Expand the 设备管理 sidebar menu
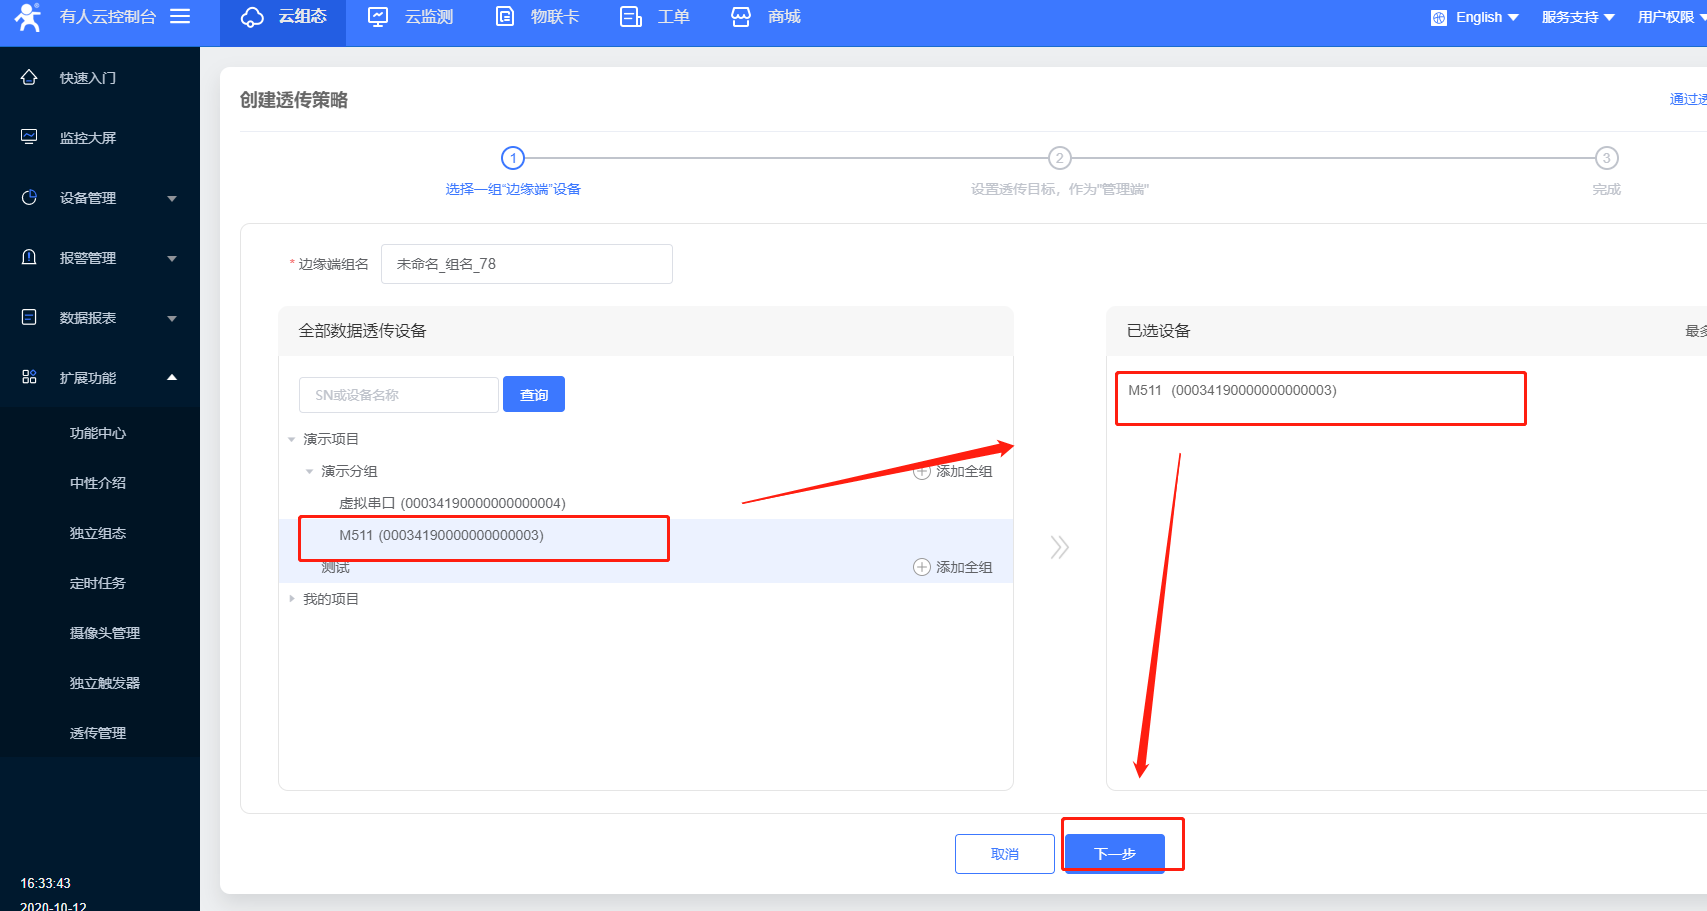This screenshot has height=911, width=1707. click(172, 198)
